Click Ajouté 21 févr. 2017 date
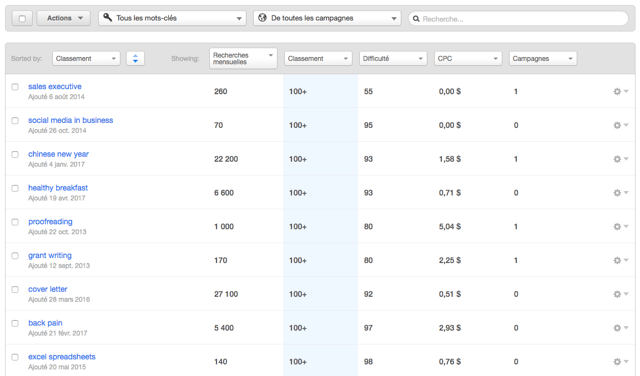 (x=58, y=334)
